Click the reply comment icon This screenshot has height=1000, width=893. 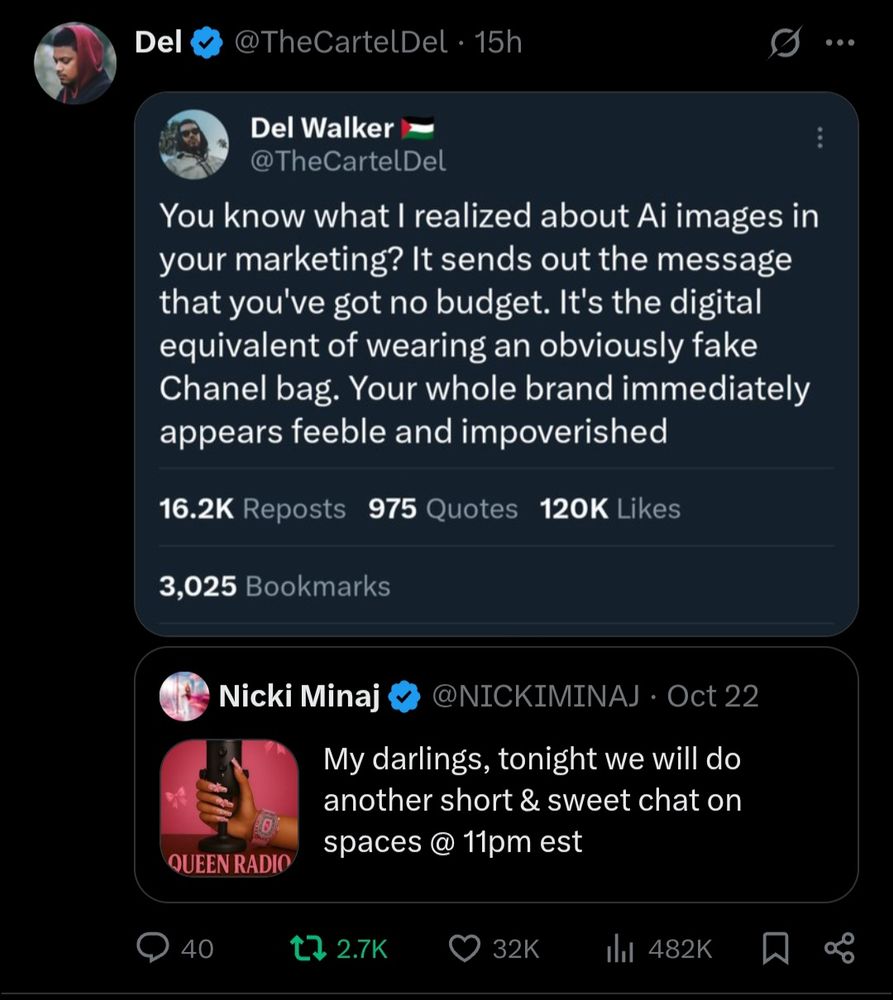click(x=152, y=948)
